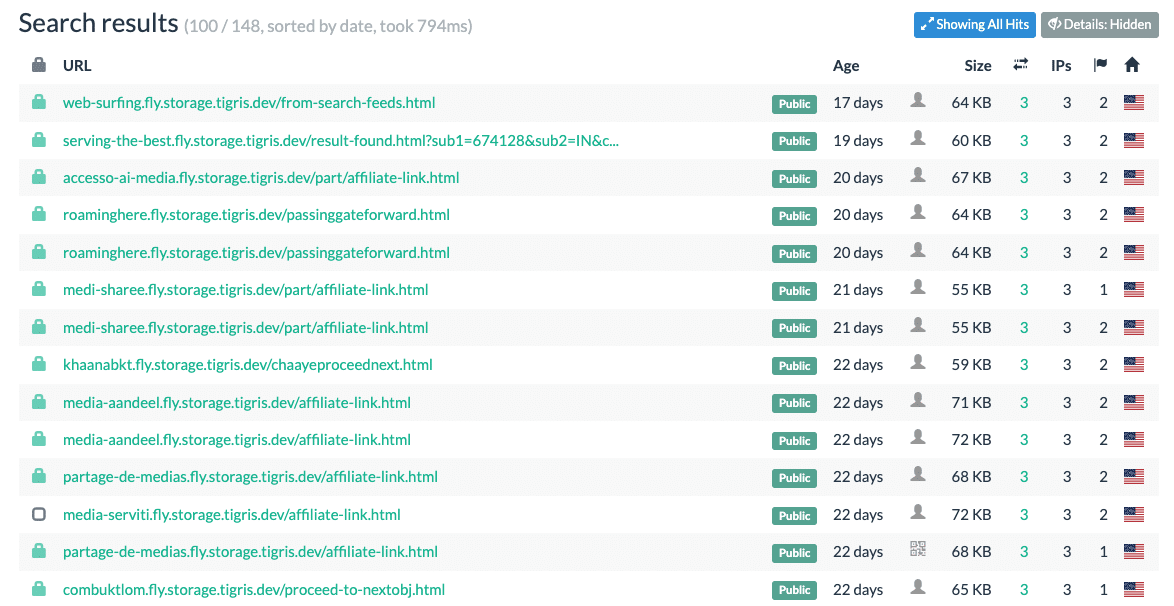
Task: Open serving-the-best result-found.html link
Action: point(341,140)
